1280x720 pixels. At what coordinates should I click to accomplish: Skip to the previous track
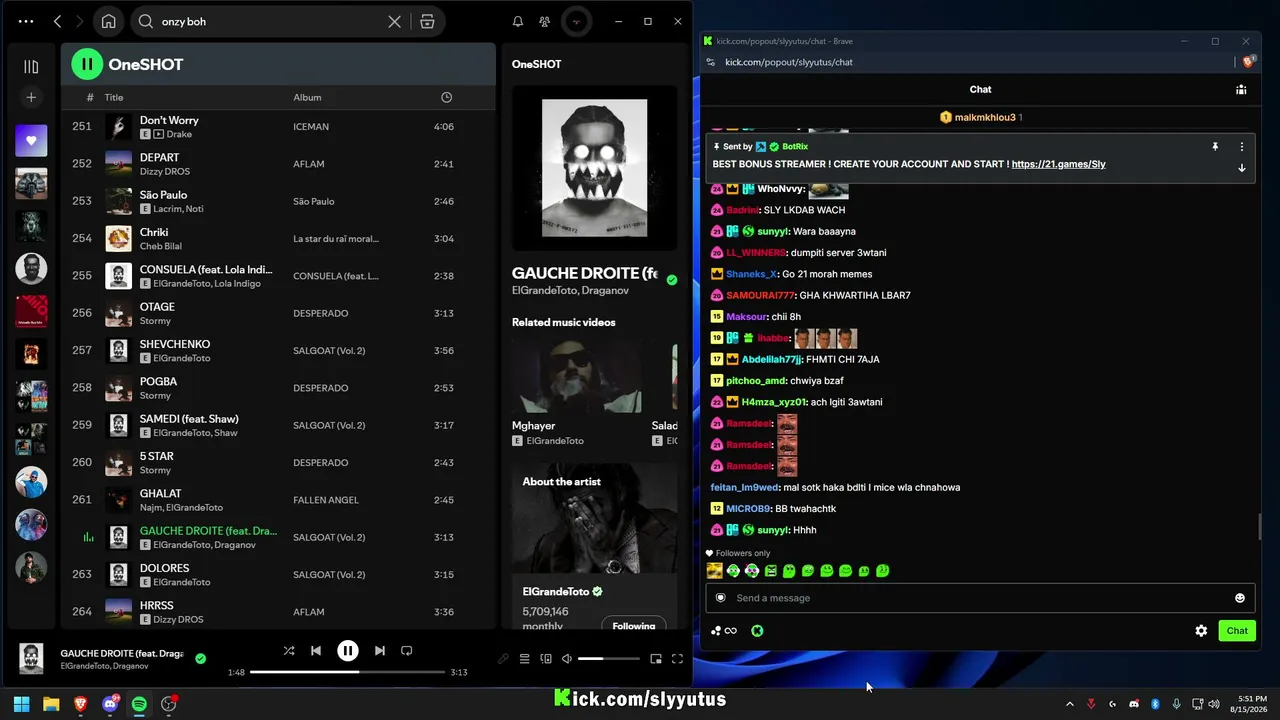[x=316, y=650]
